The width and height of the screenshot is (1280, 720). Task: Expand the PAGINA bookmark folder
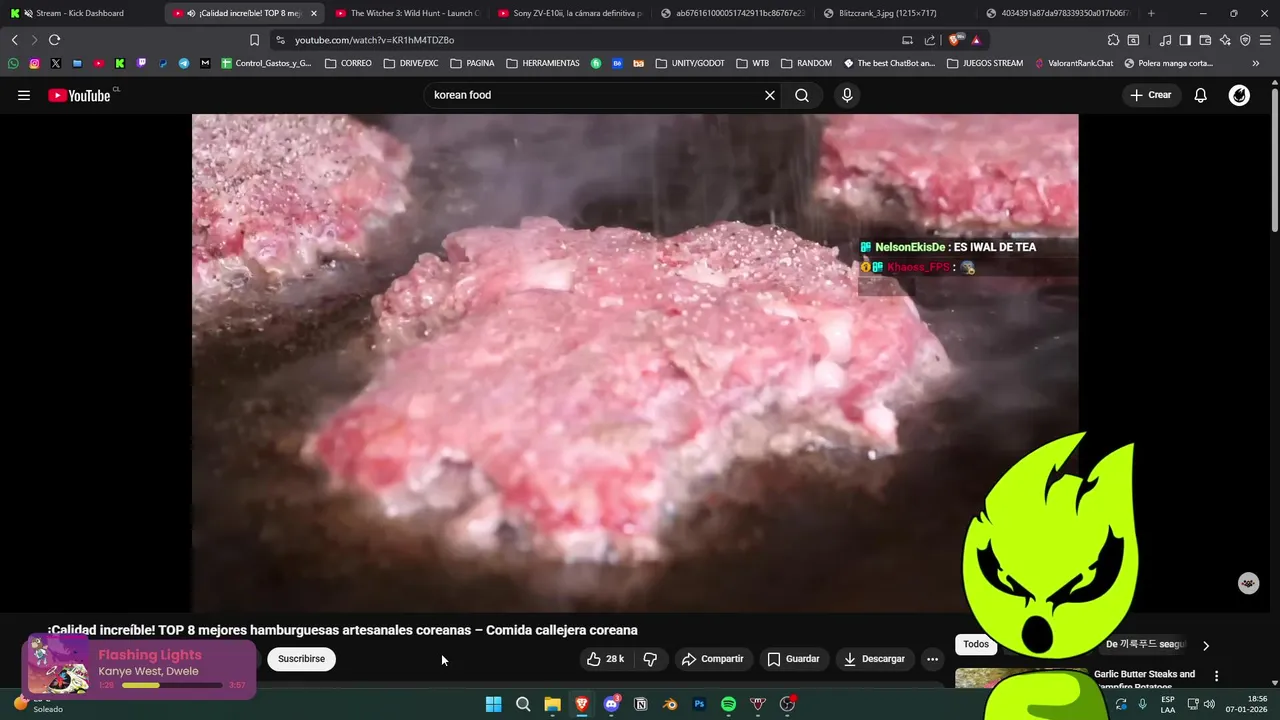pyautogui.click(x=472, y=63)
